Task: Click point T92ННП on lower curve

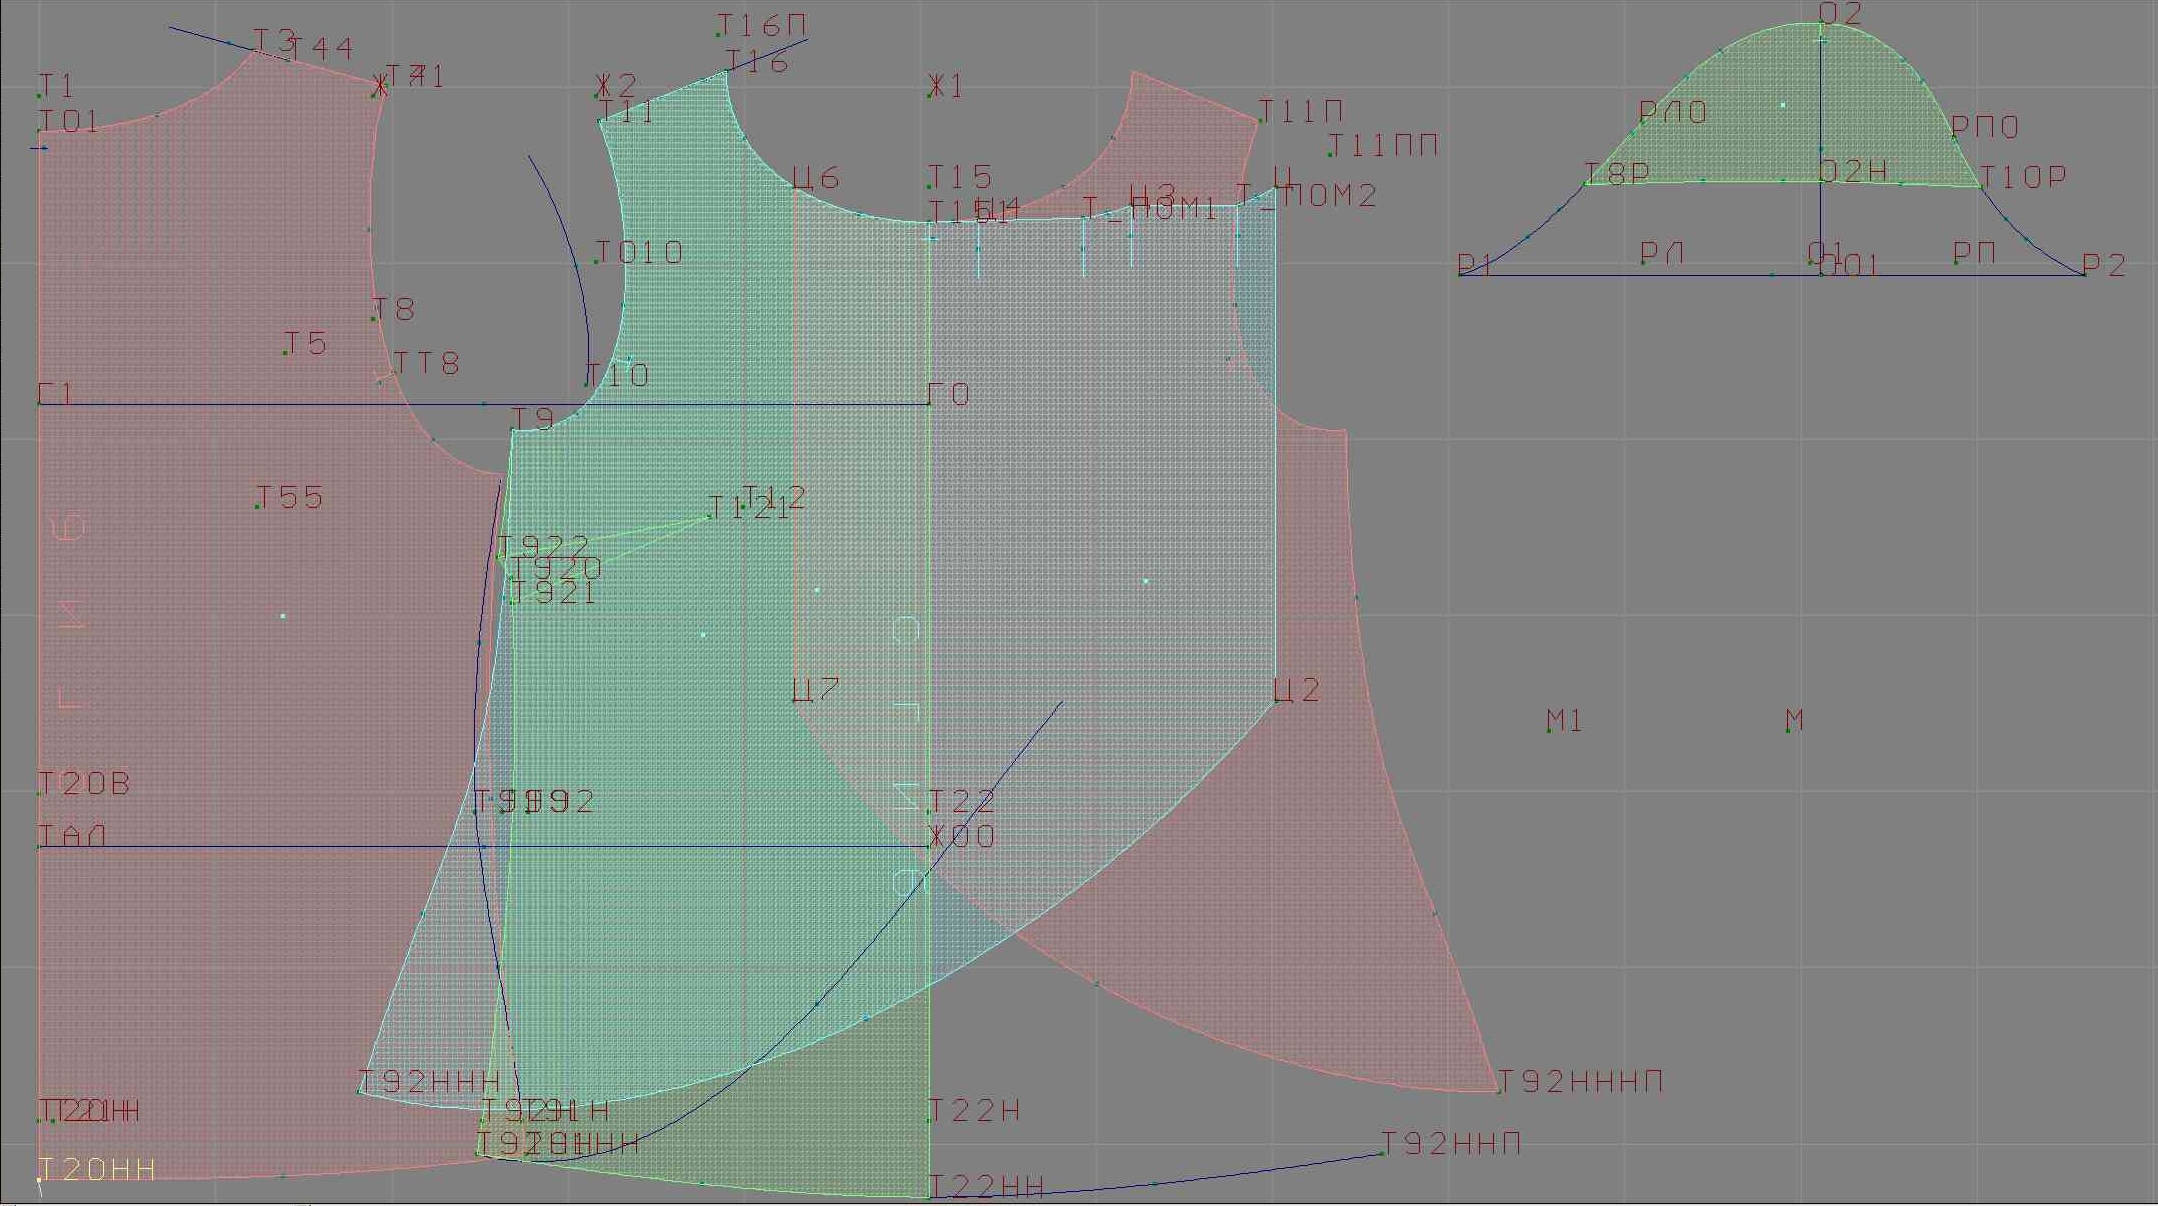Action: (1383, 1153)
